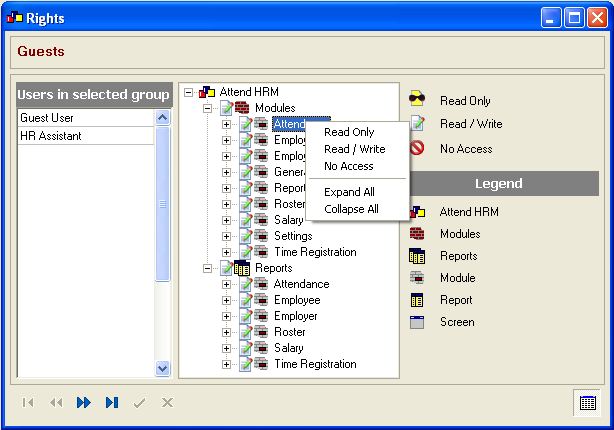
Task: Click the Read Only sunglasses legend icon
Action: click(417, 99)
